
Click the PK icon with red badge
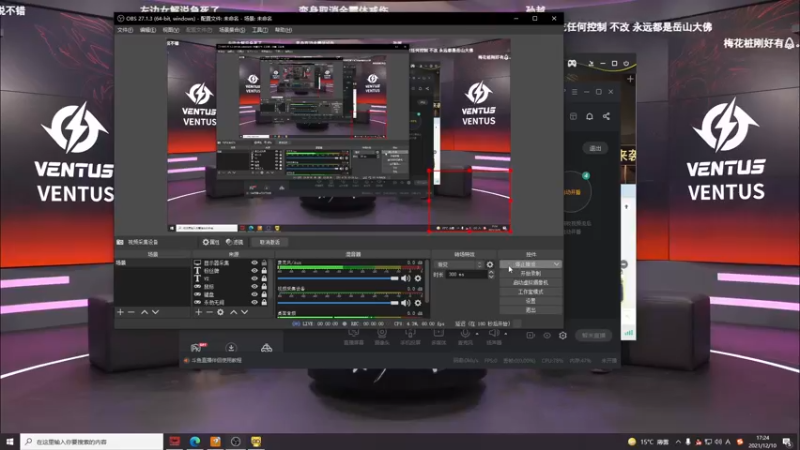click(197, 347)
